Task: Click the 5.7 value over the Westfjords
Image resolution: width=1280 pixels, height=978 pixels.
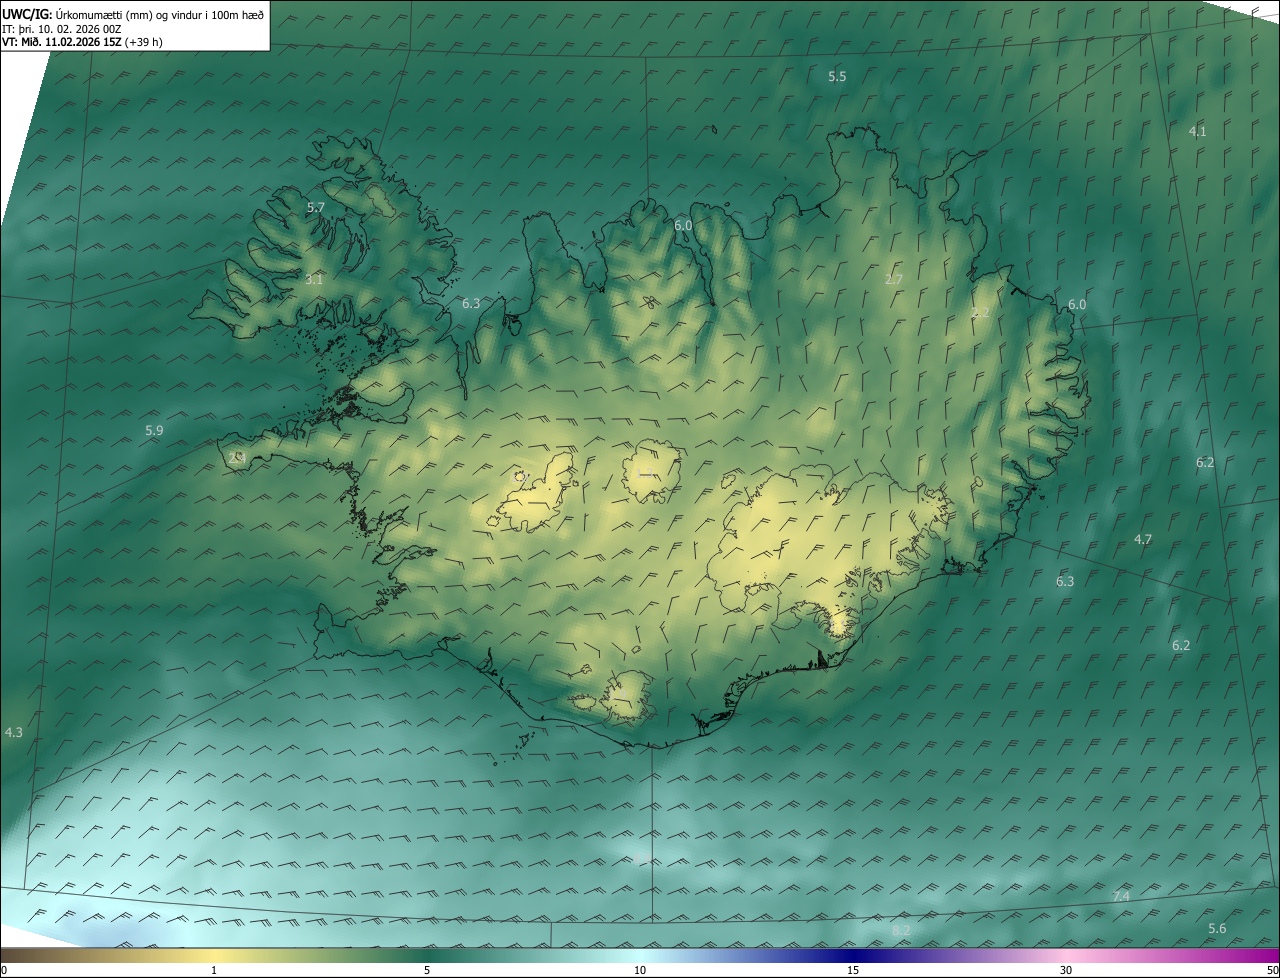Action: pos(316,207)
